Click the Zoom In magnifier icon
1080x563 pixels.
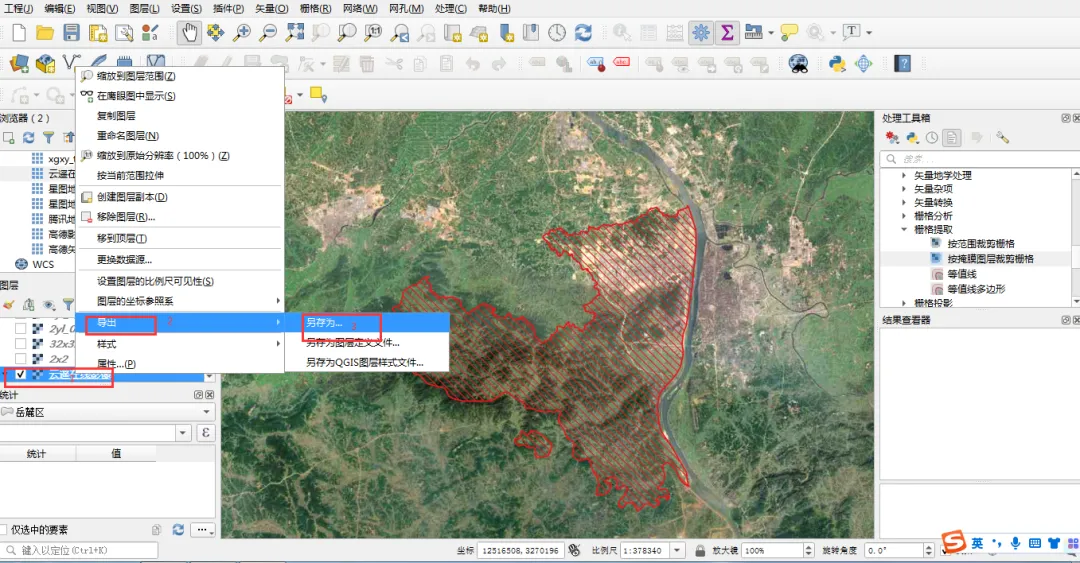(x=241, y=32)
